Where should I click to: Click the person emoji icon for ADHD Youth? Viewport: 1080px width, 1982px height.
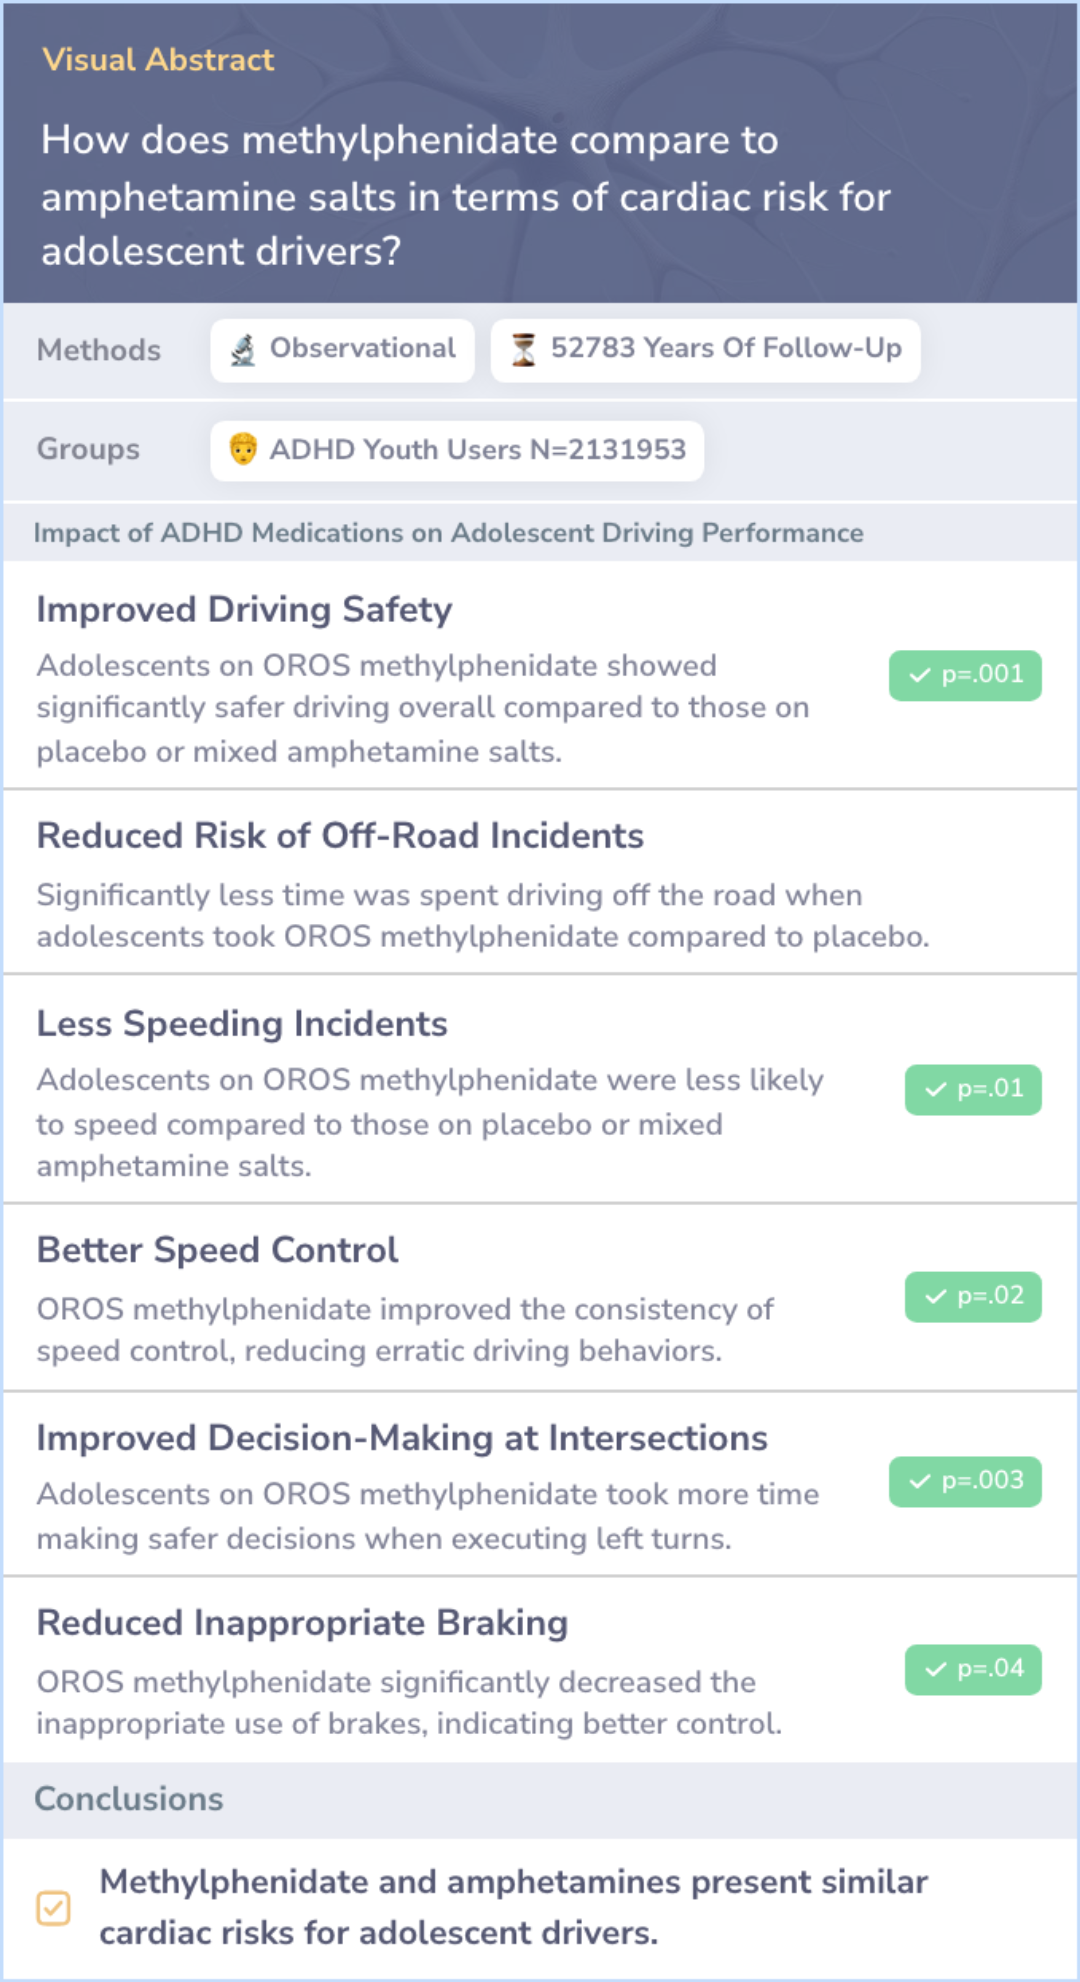243,450
